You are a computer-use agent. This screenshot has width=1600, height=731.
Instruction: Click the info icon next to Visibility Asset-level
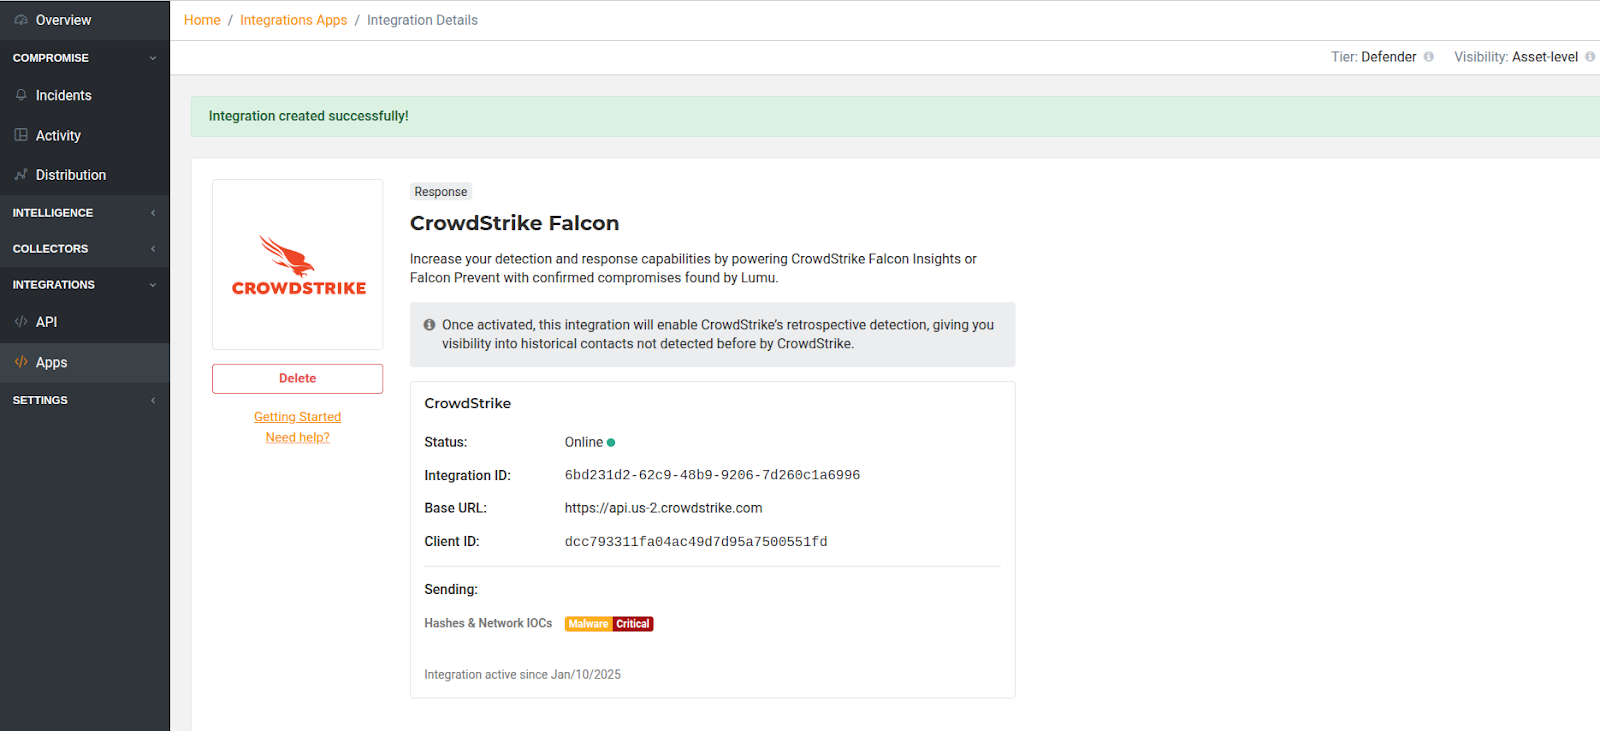point(1590,57)
